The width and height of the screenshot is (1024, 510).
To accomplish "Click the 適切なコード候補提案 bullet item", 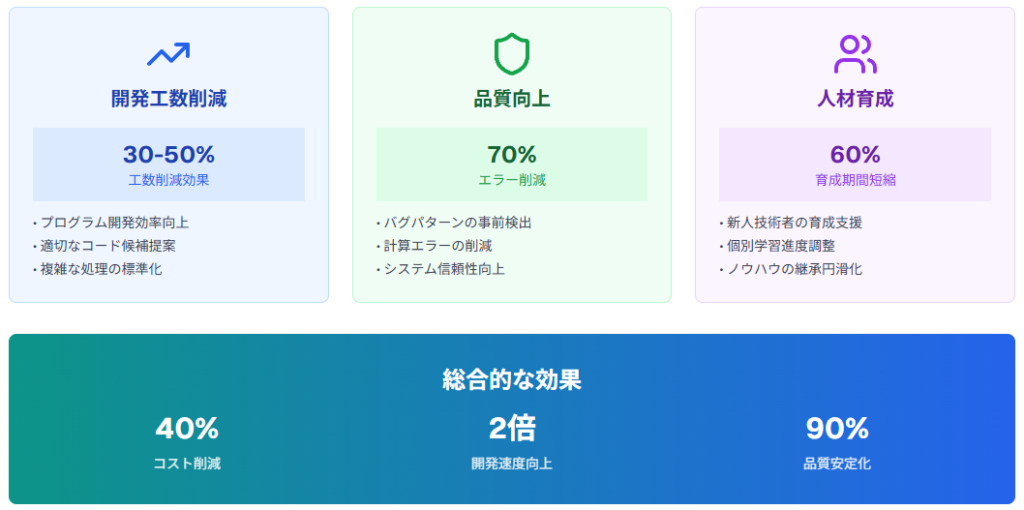I will click(104, 246).
